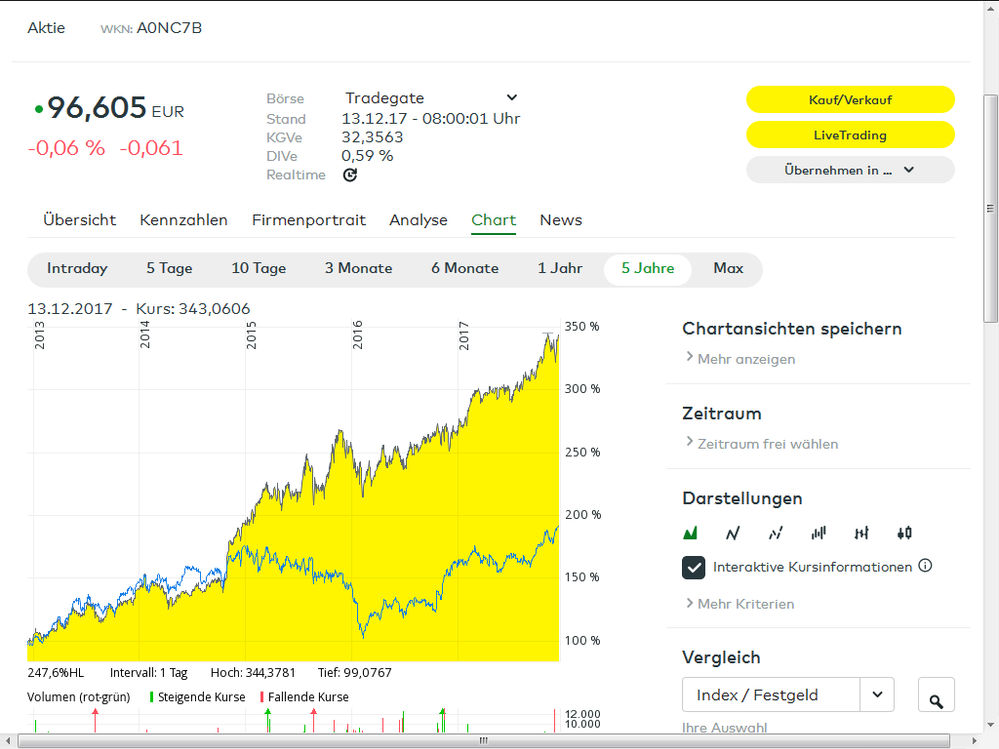Open the Interaktive Kursinformationen info tooltip
Image resolution: width=999 pixels, height=749 pixels.
click(x=925, y=566)
